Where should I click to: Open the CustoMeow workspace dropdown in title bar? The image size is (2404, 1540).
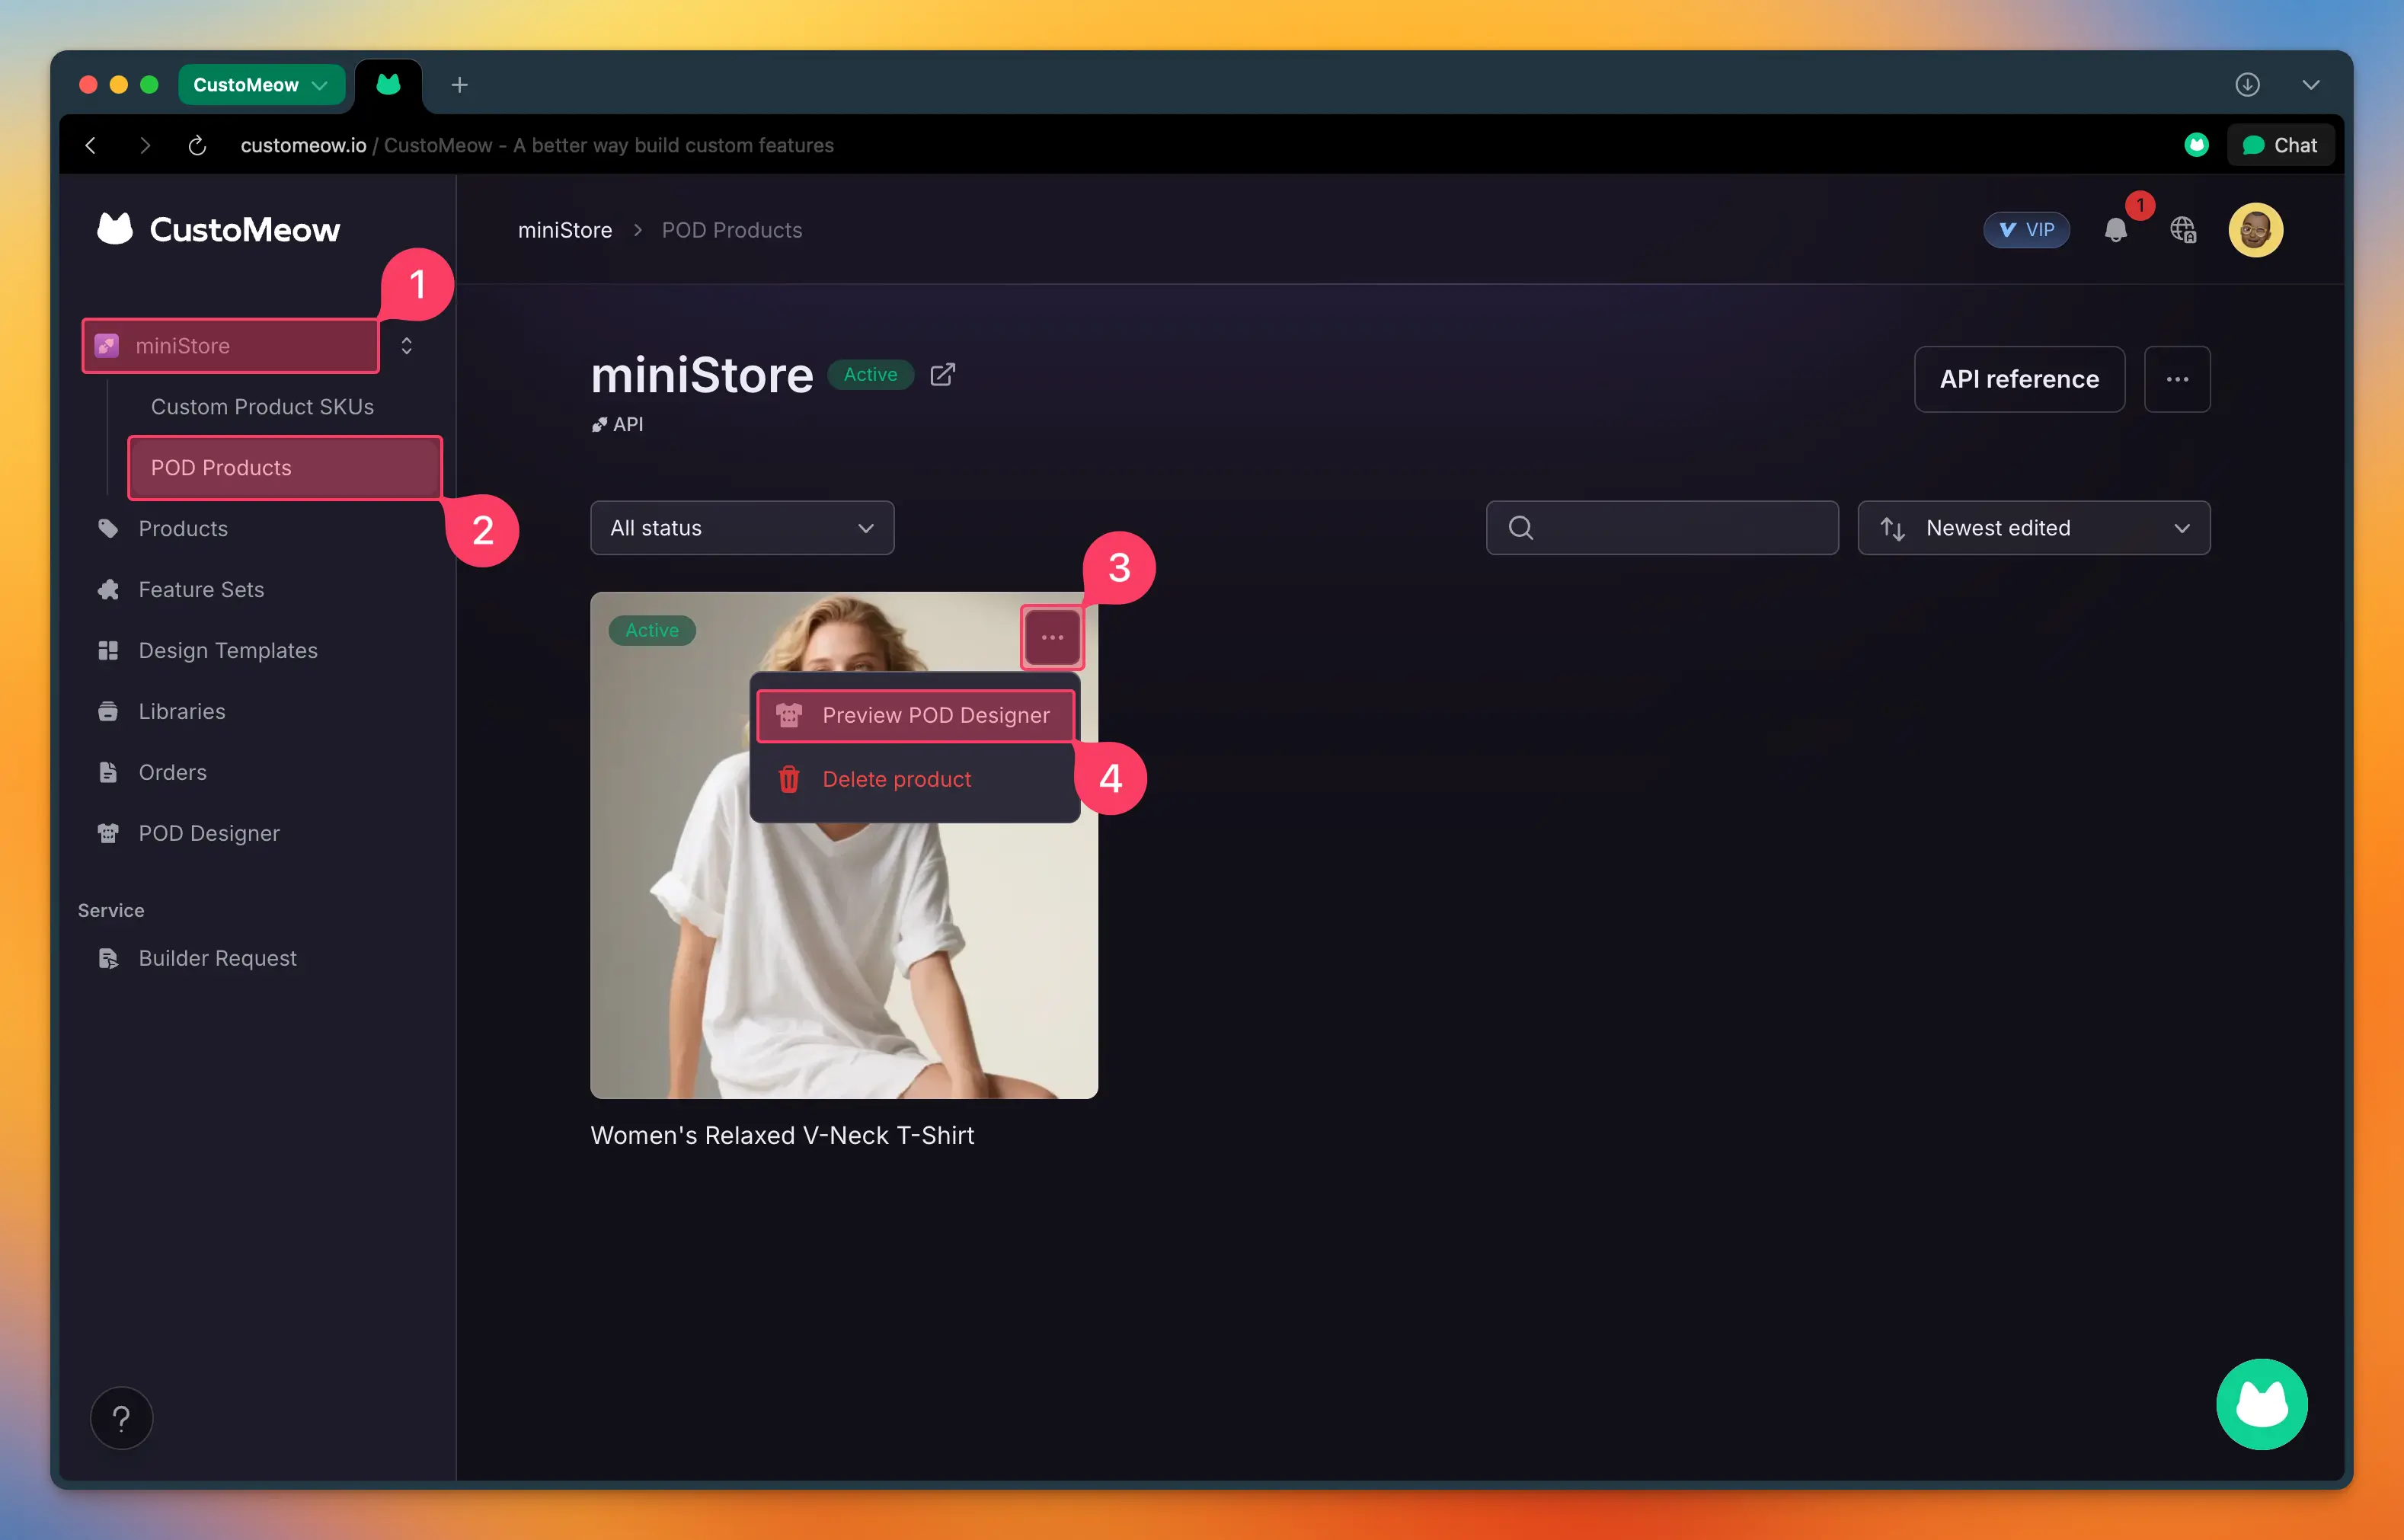tap(261, 85)
